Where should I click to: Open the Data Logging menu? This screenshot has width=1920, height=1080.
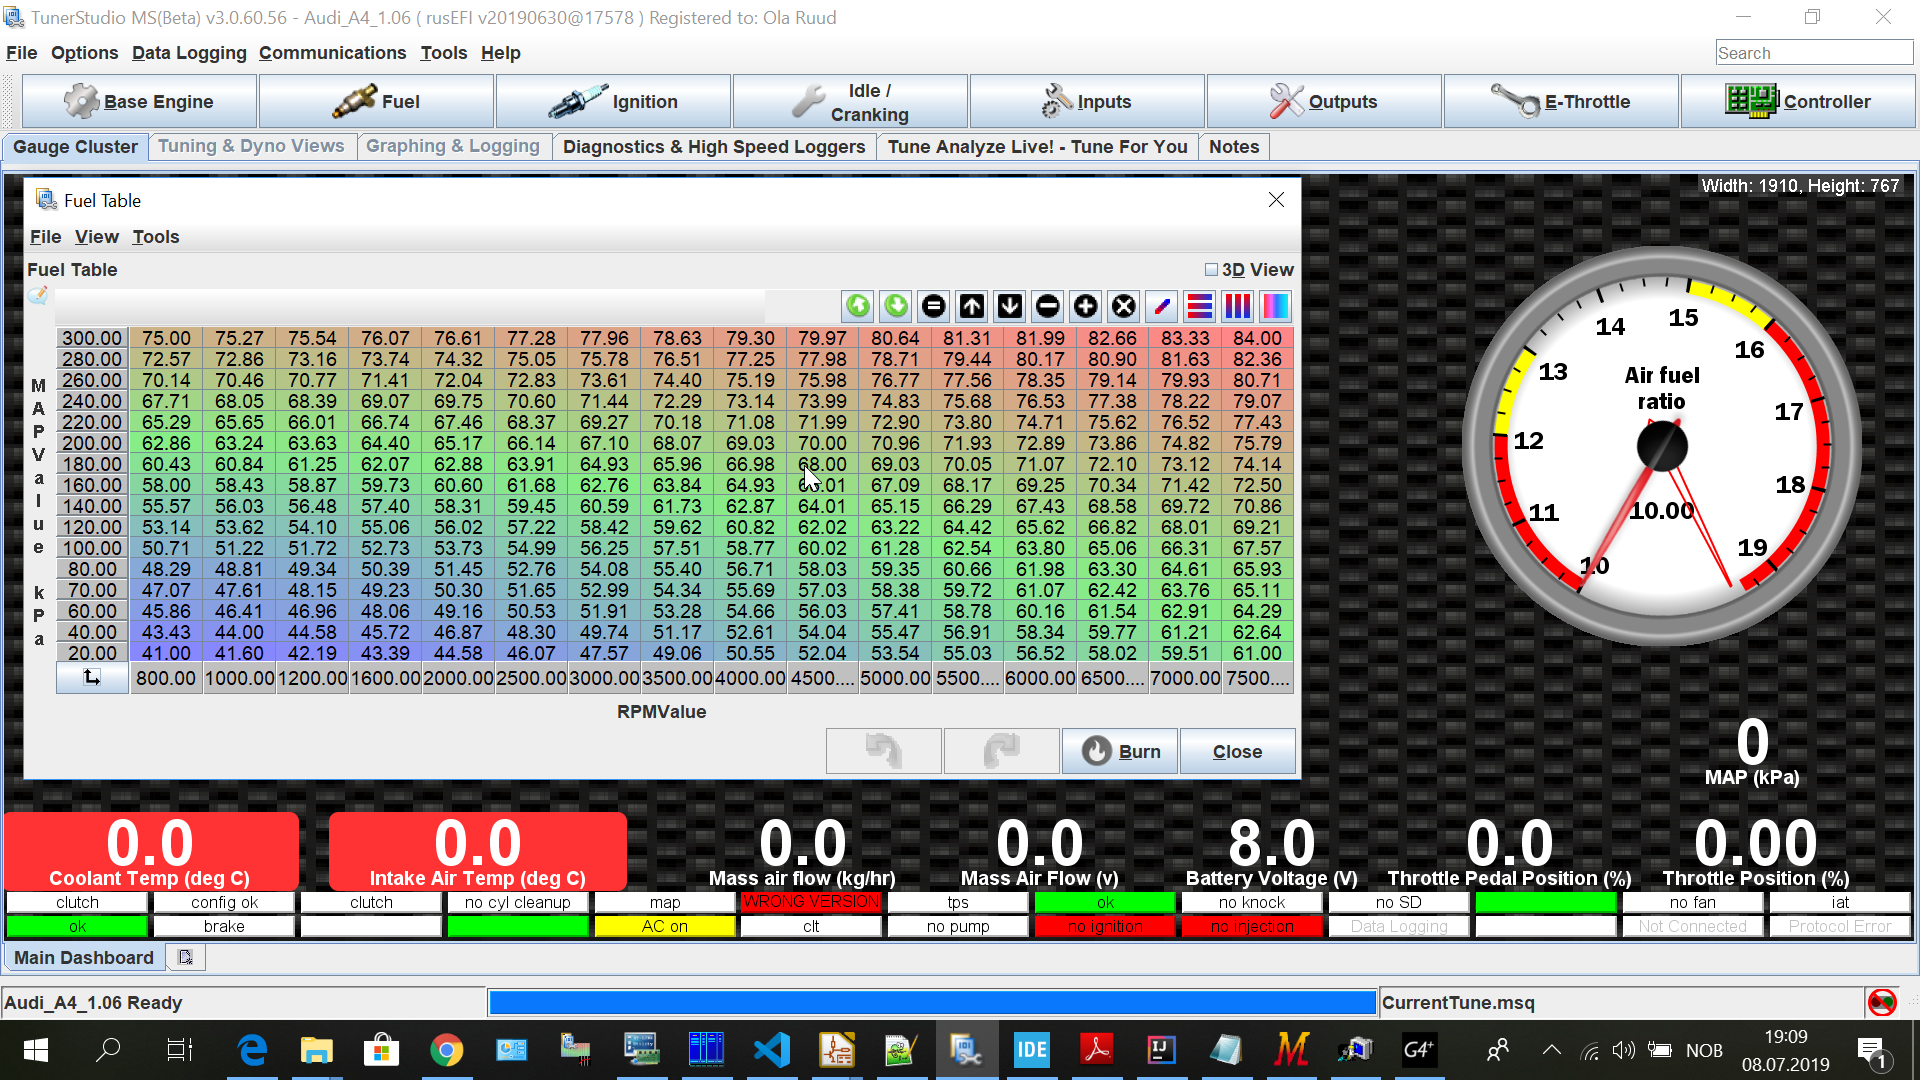189,53
